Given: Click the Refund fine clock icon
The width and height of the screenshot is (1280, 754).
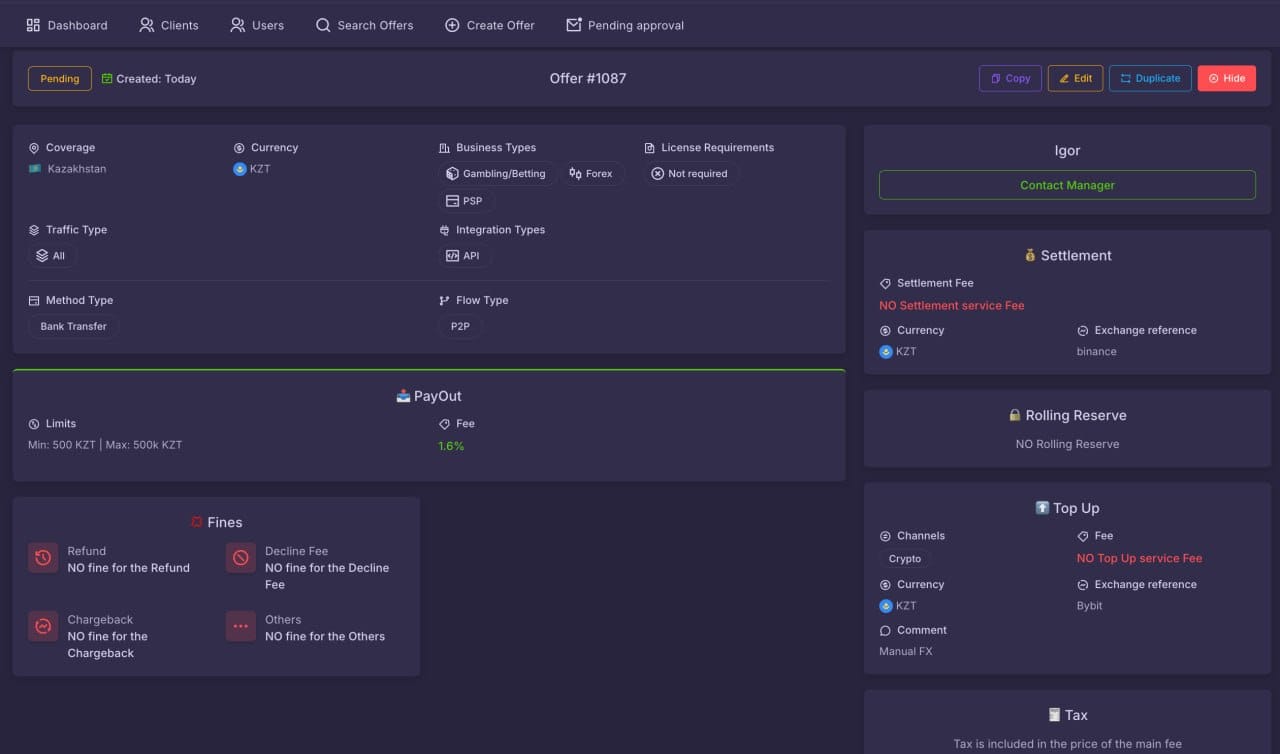Looking at the screenshot, I should (43, 558).
